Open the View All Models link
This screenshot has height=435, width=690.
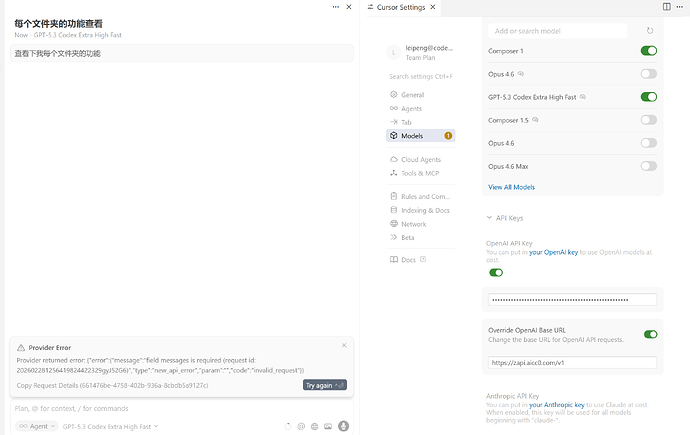click(x=511, y=187)
